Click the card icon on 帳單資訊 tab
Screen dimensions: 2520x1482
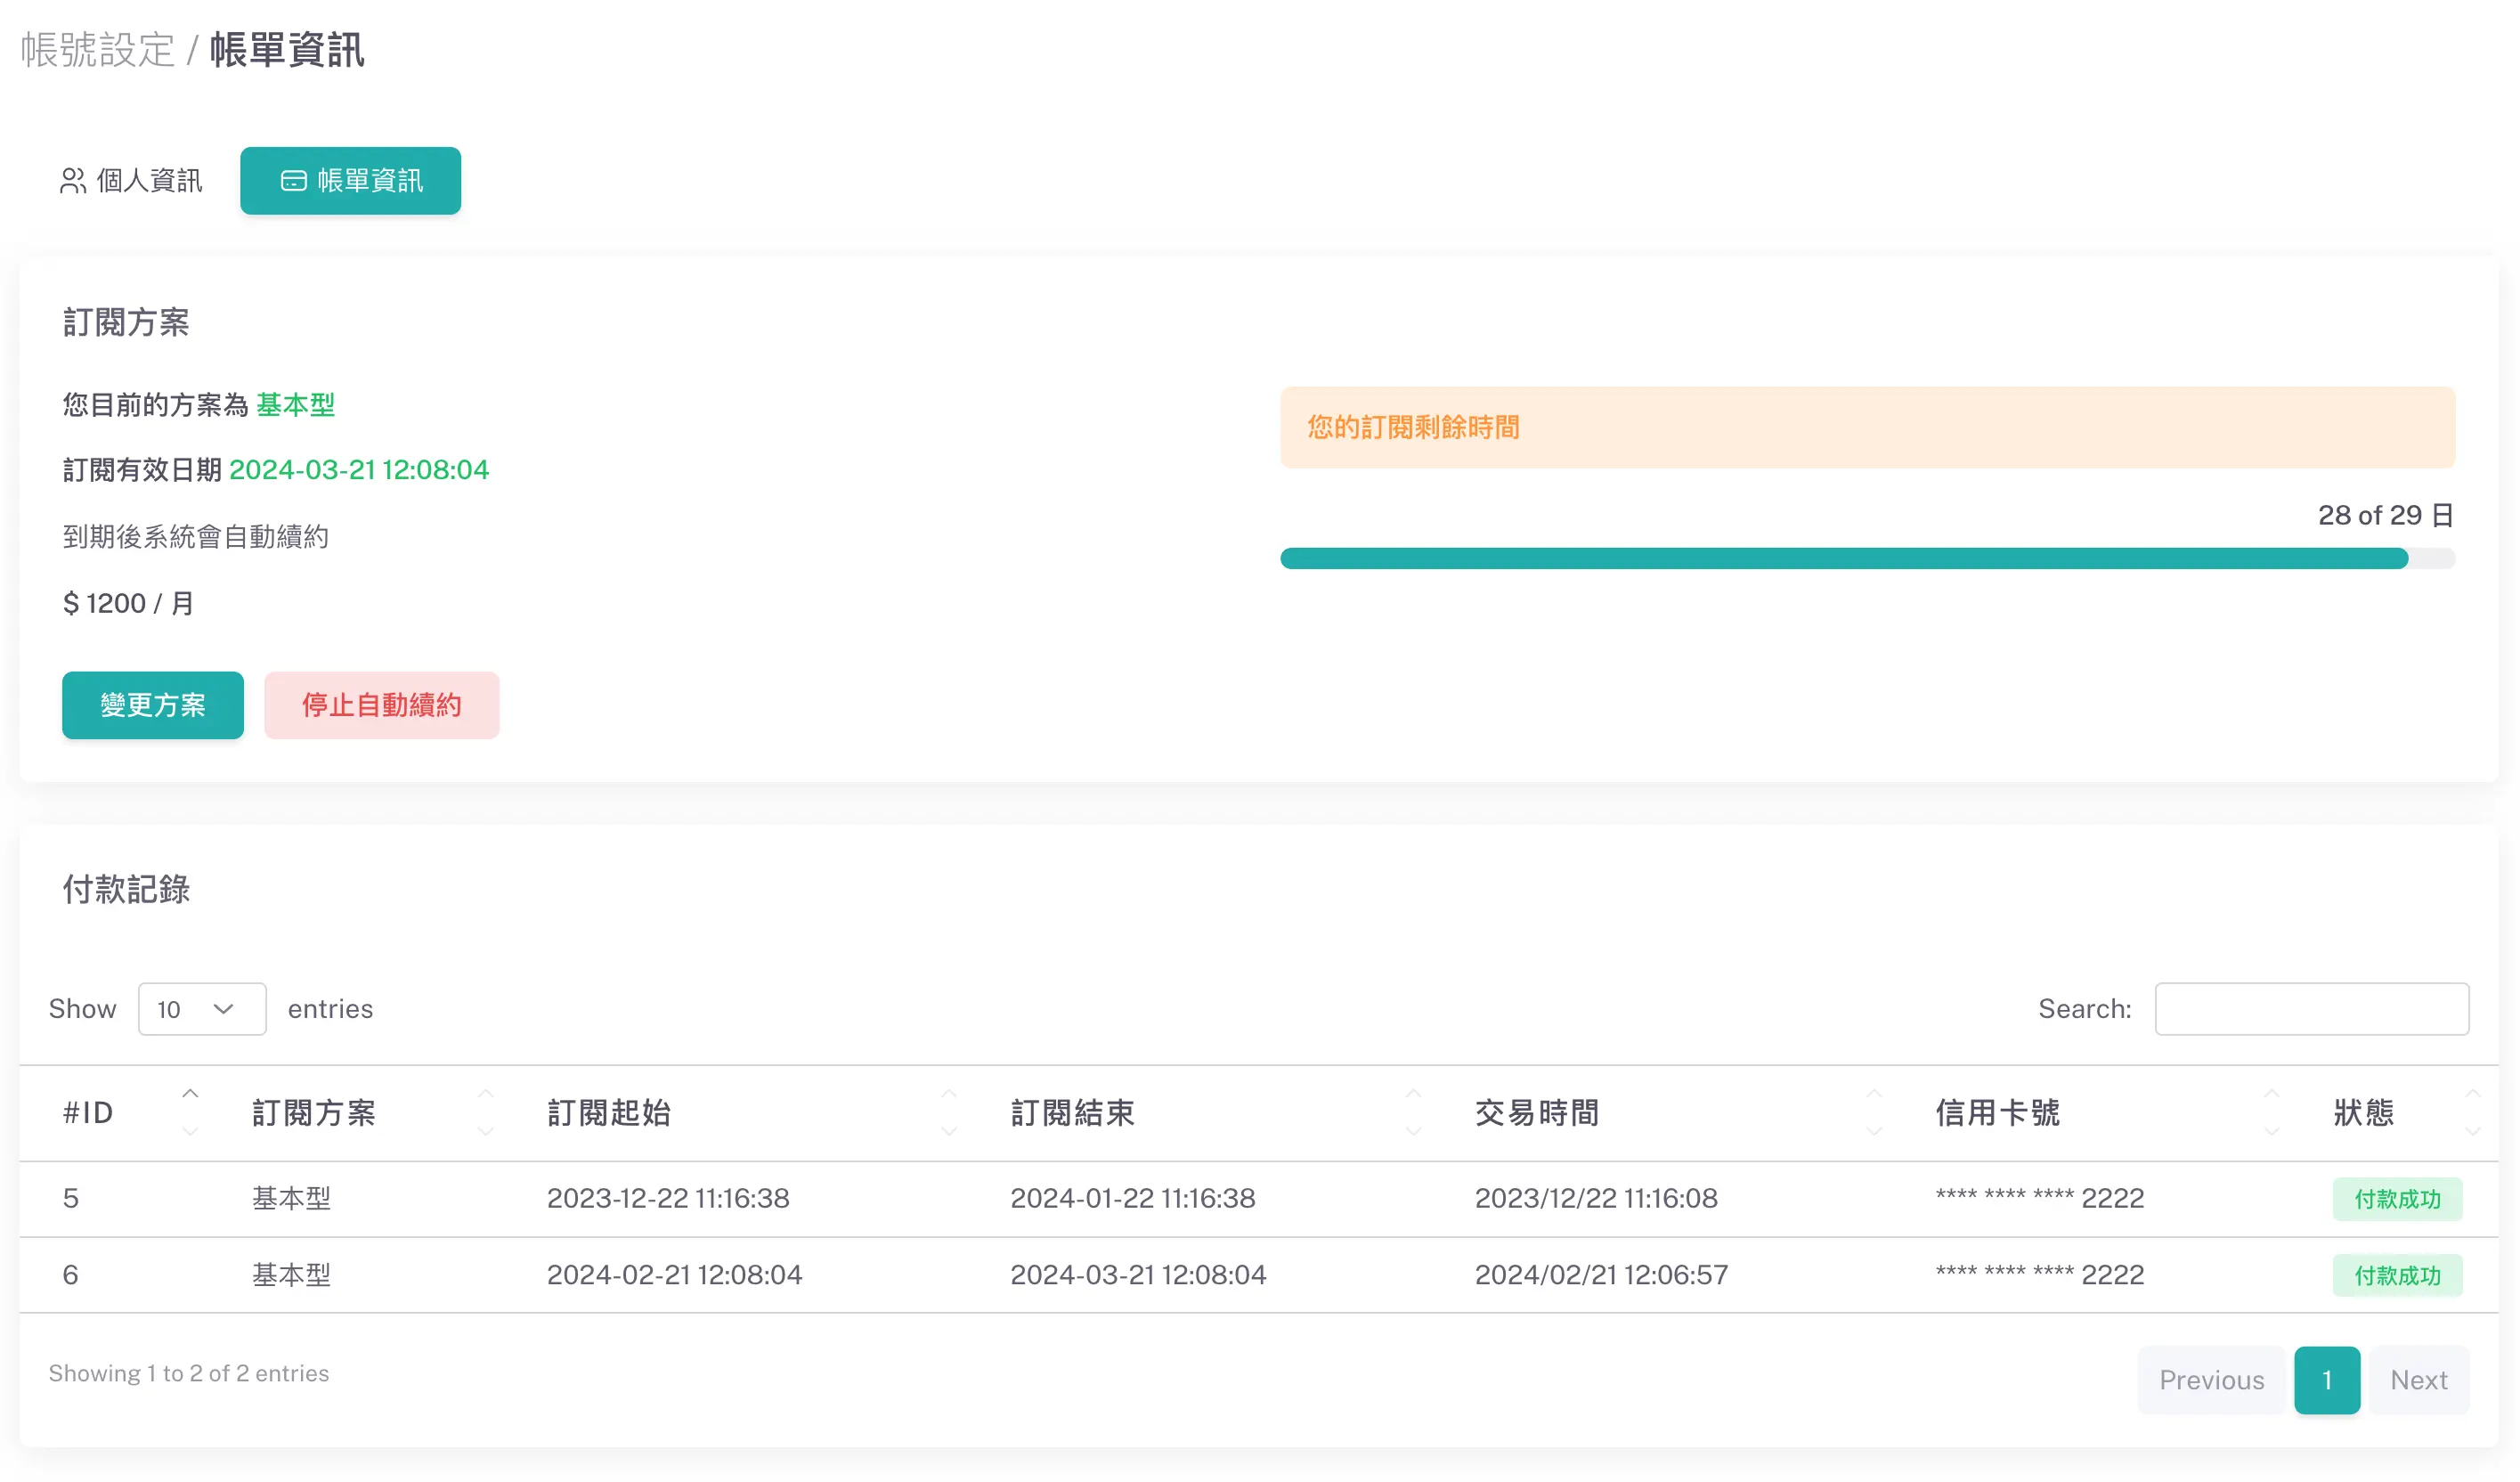tap(293, 181)
